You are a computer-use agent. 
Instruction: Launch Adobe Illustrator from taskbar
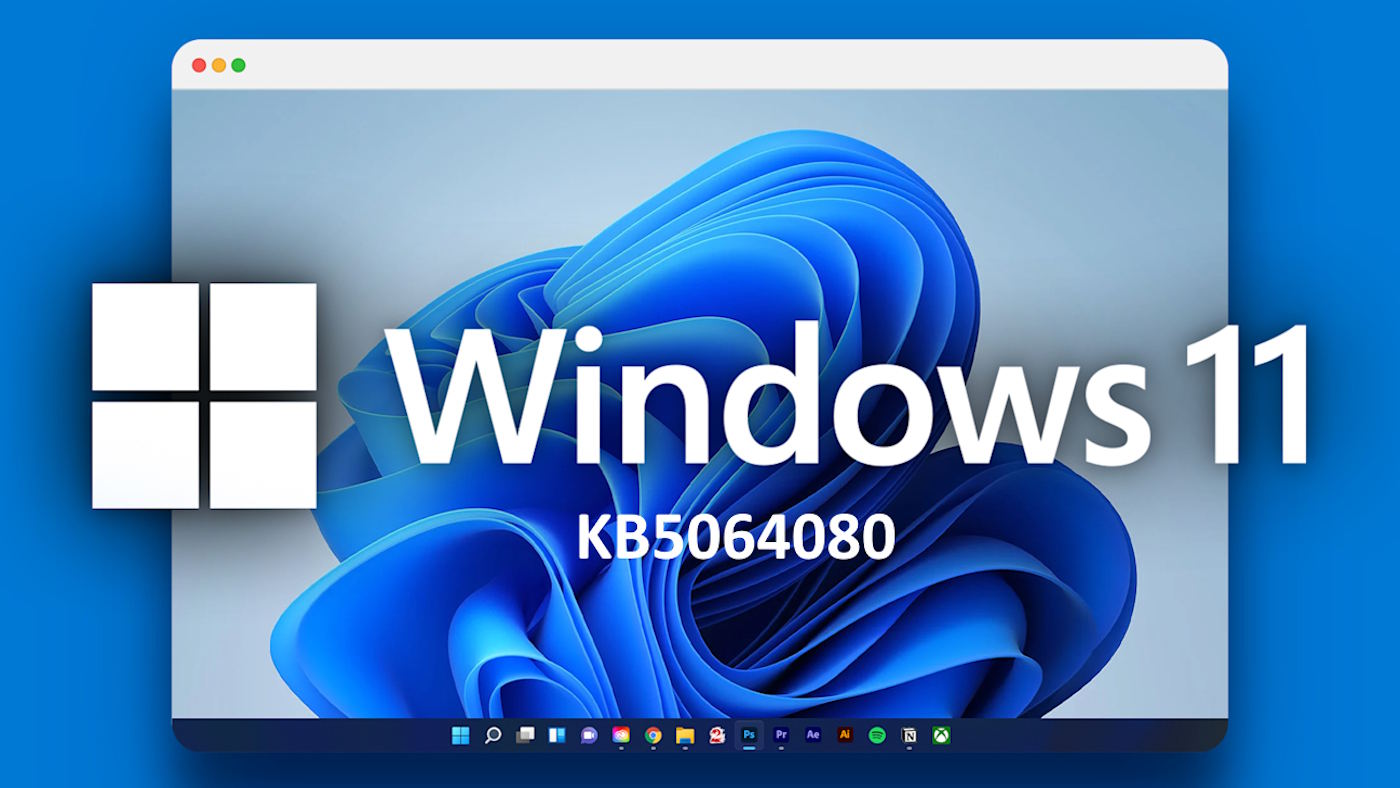(845, 735)
